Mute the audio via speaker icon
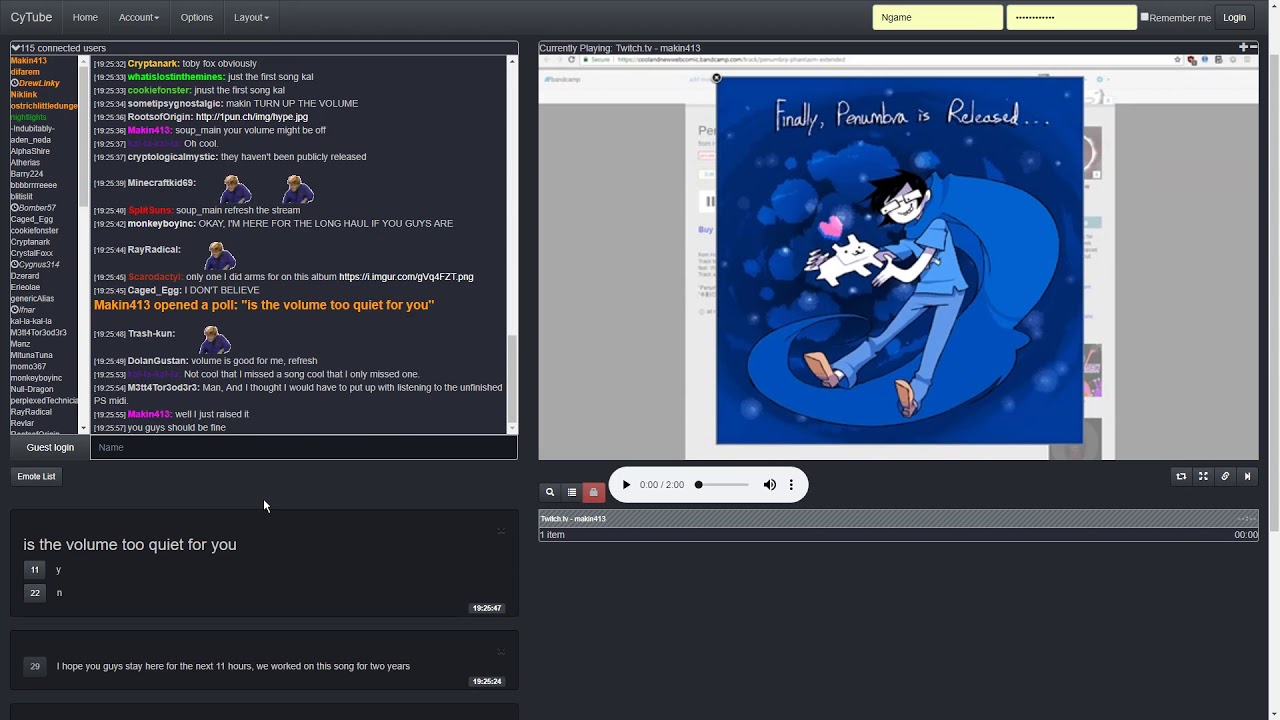This screenshot has width=1280, height=720. coord(770,485)
